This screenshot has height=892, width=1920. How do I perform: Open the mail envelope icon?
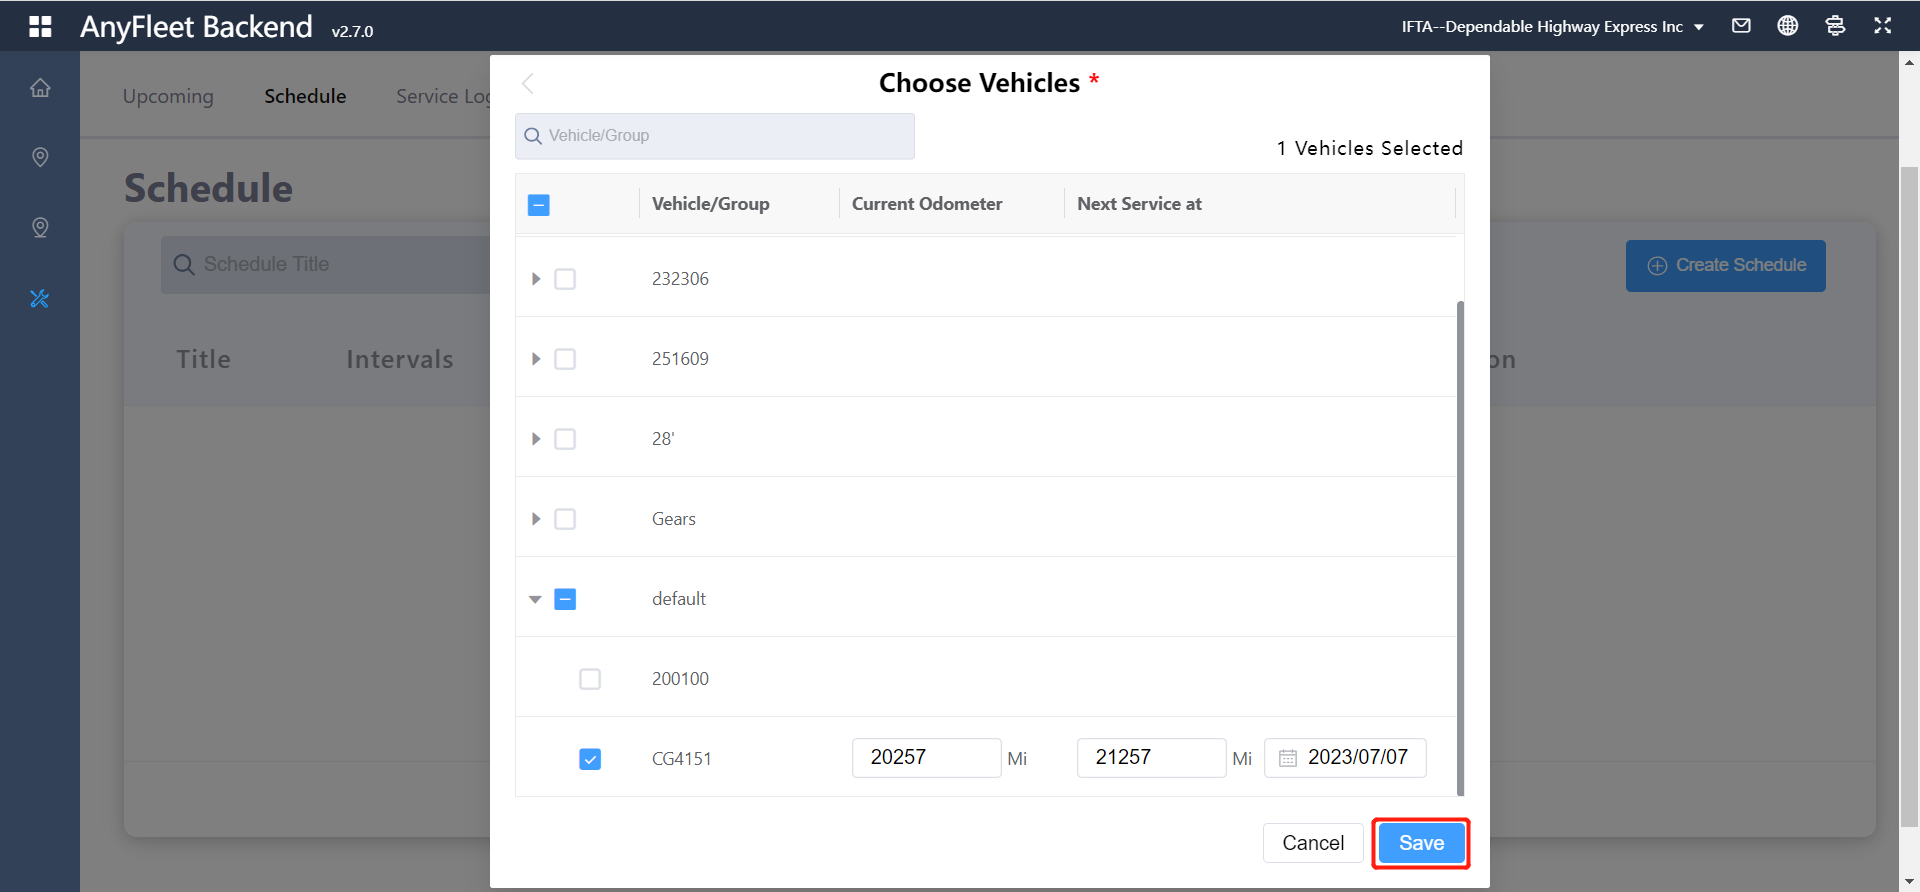[1741, 26]
